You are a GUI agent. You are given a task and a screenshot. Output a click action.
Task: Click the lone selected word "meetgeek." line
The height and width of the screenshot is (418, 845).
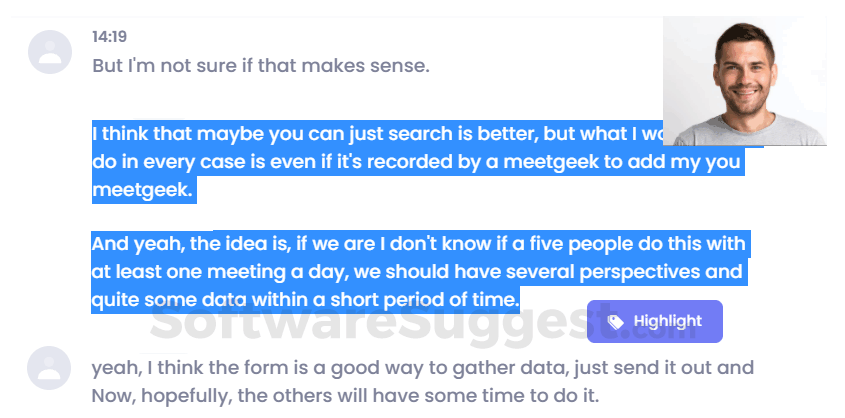[x=142, y=189]
